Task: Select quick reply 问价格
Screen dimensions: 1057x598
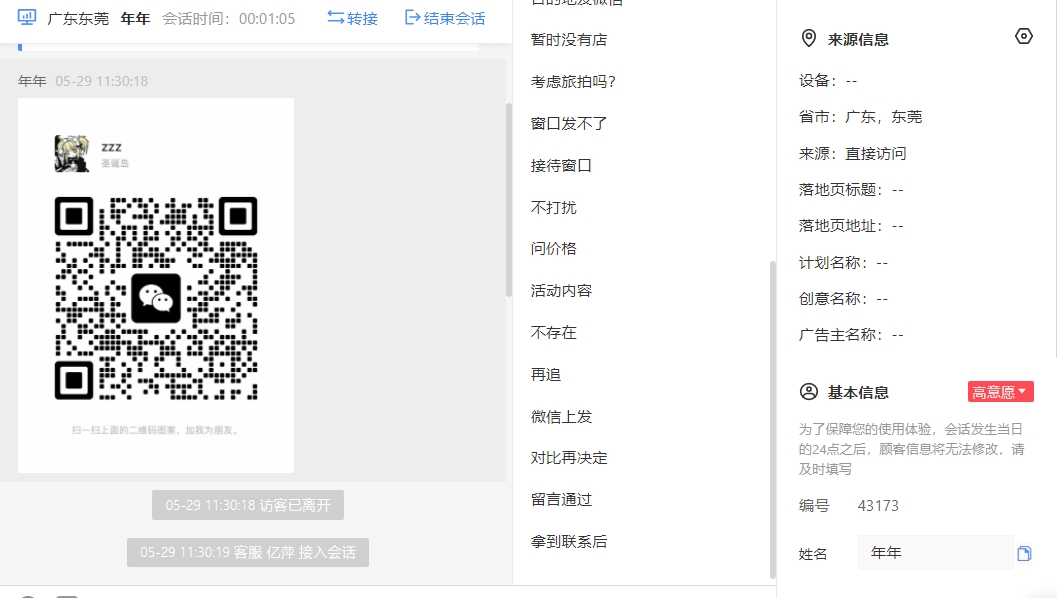Action: tap(553, 249)
